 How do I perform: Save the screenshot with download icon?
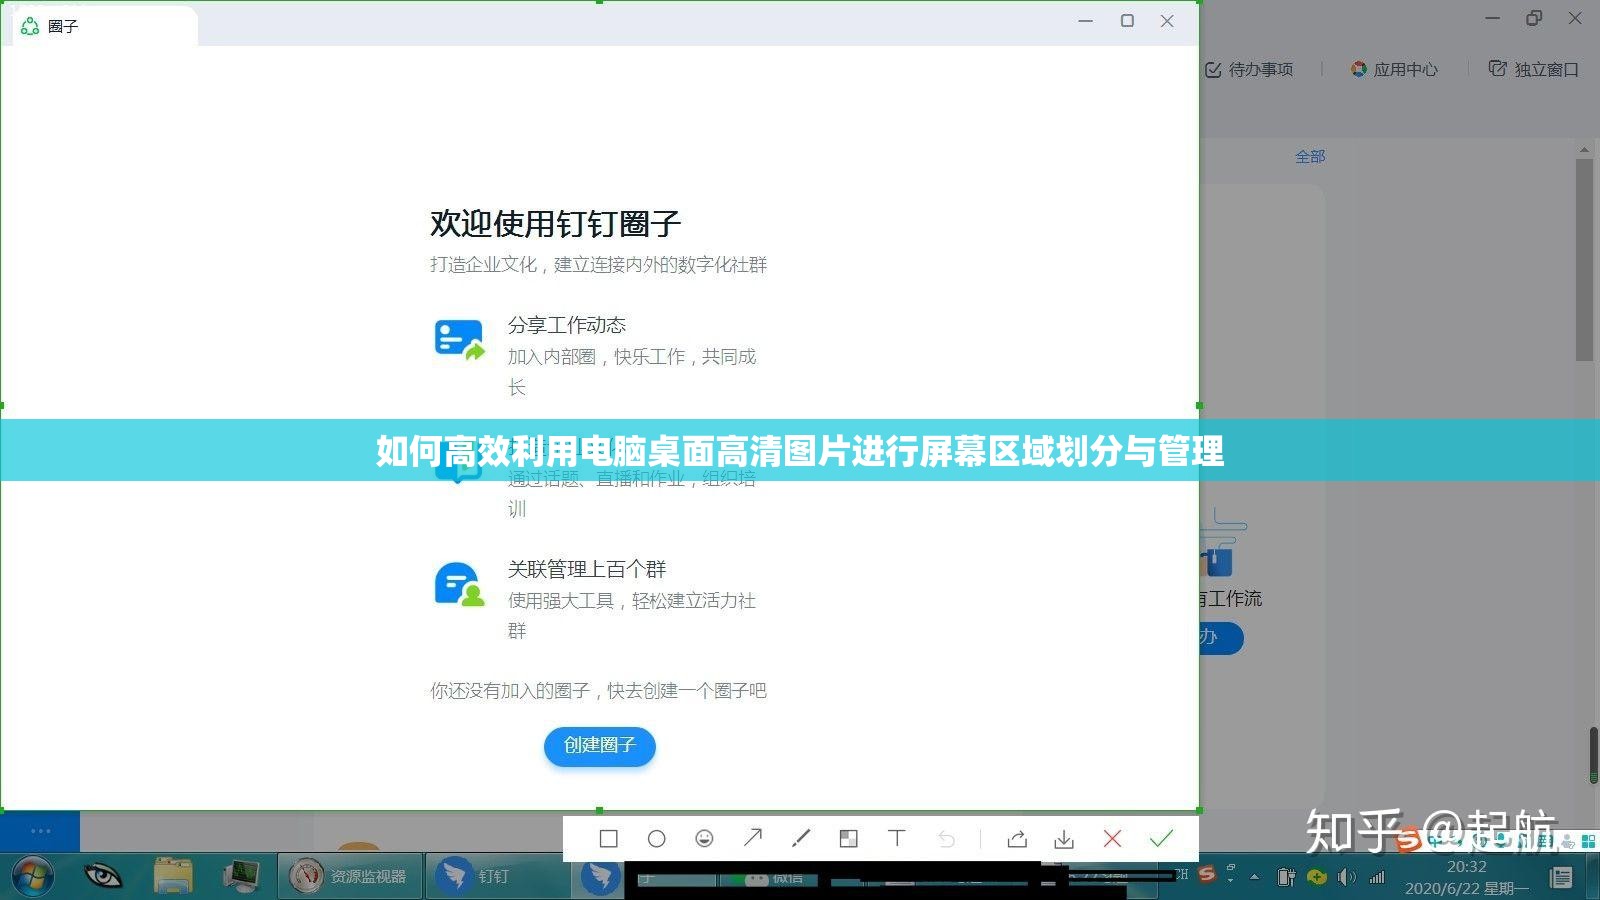[x=1064, y=839]
